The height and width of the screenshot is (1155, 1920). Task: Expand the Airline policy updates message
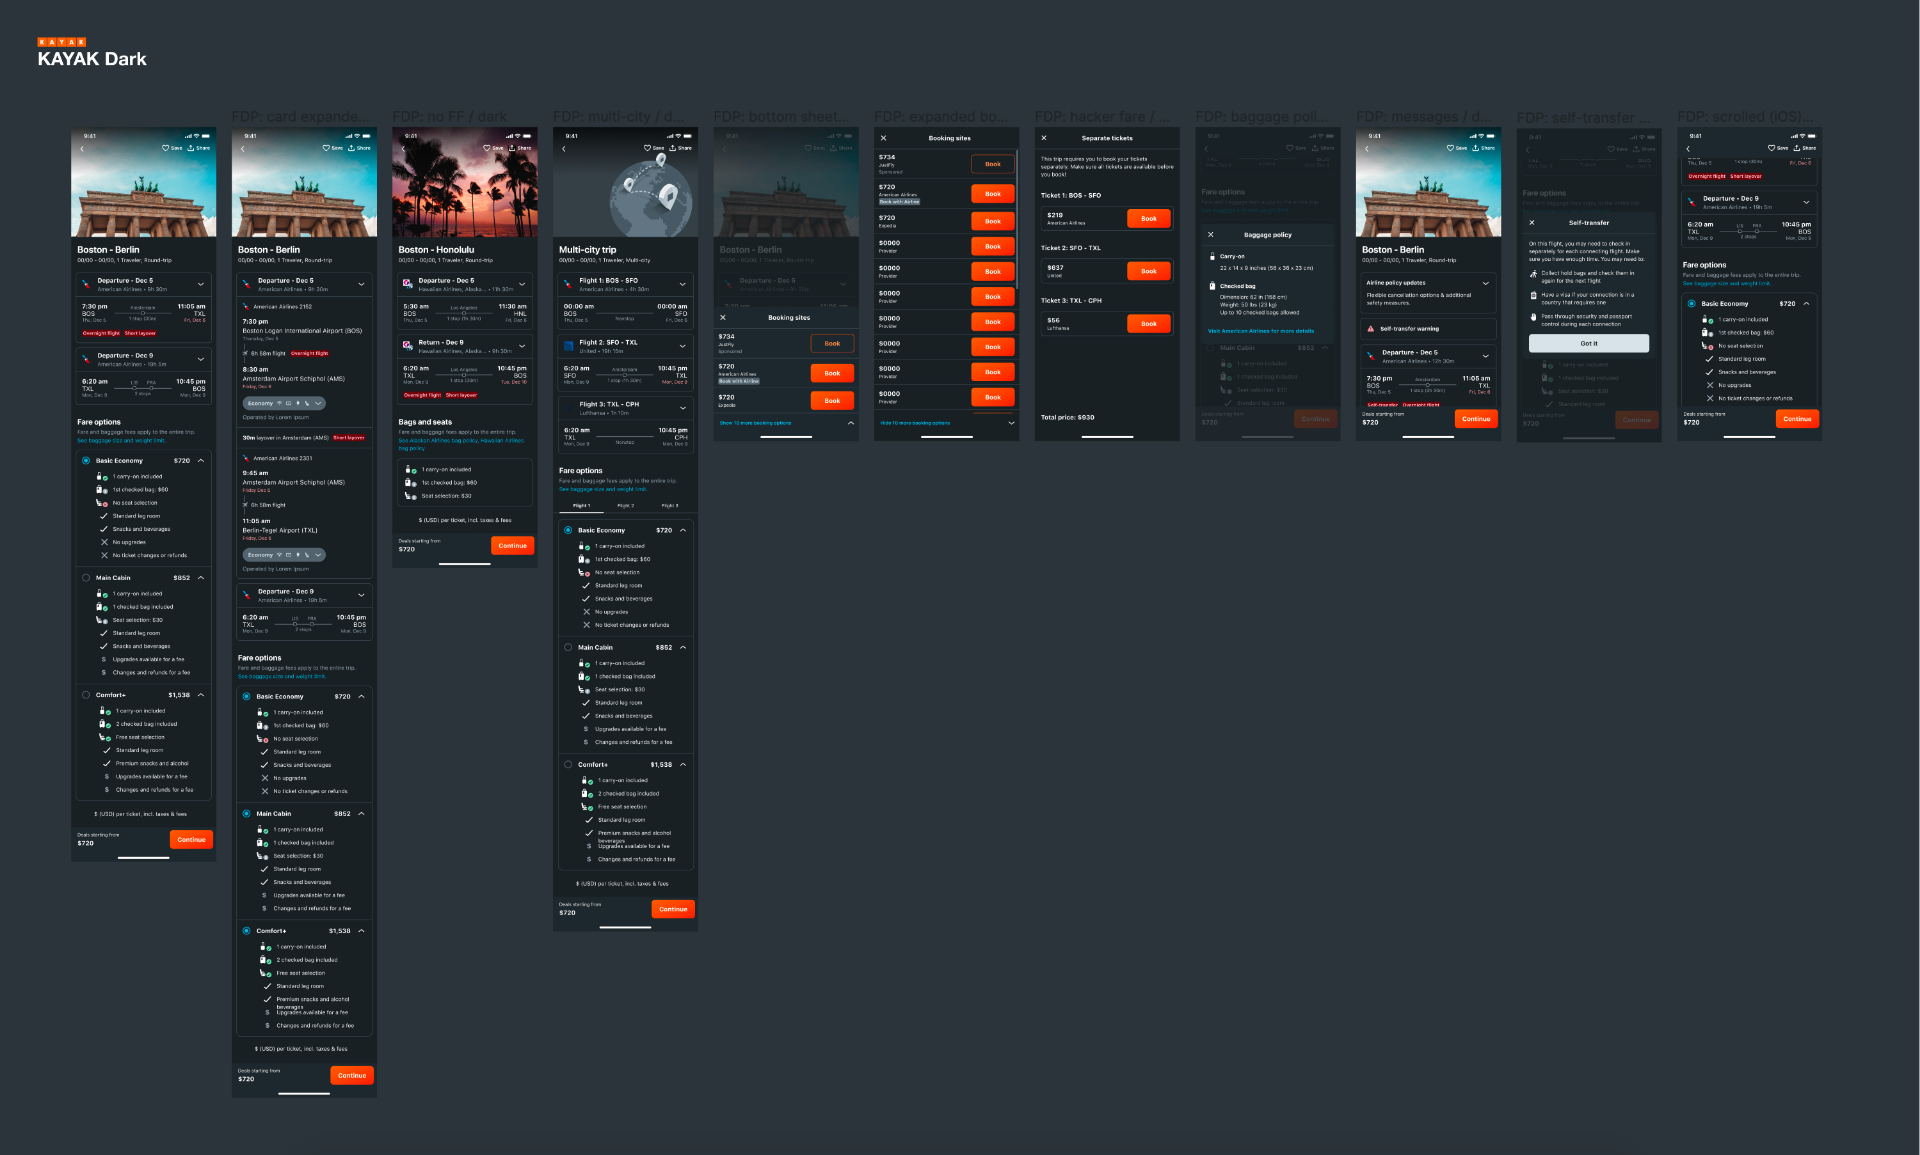click(1486, 283)
